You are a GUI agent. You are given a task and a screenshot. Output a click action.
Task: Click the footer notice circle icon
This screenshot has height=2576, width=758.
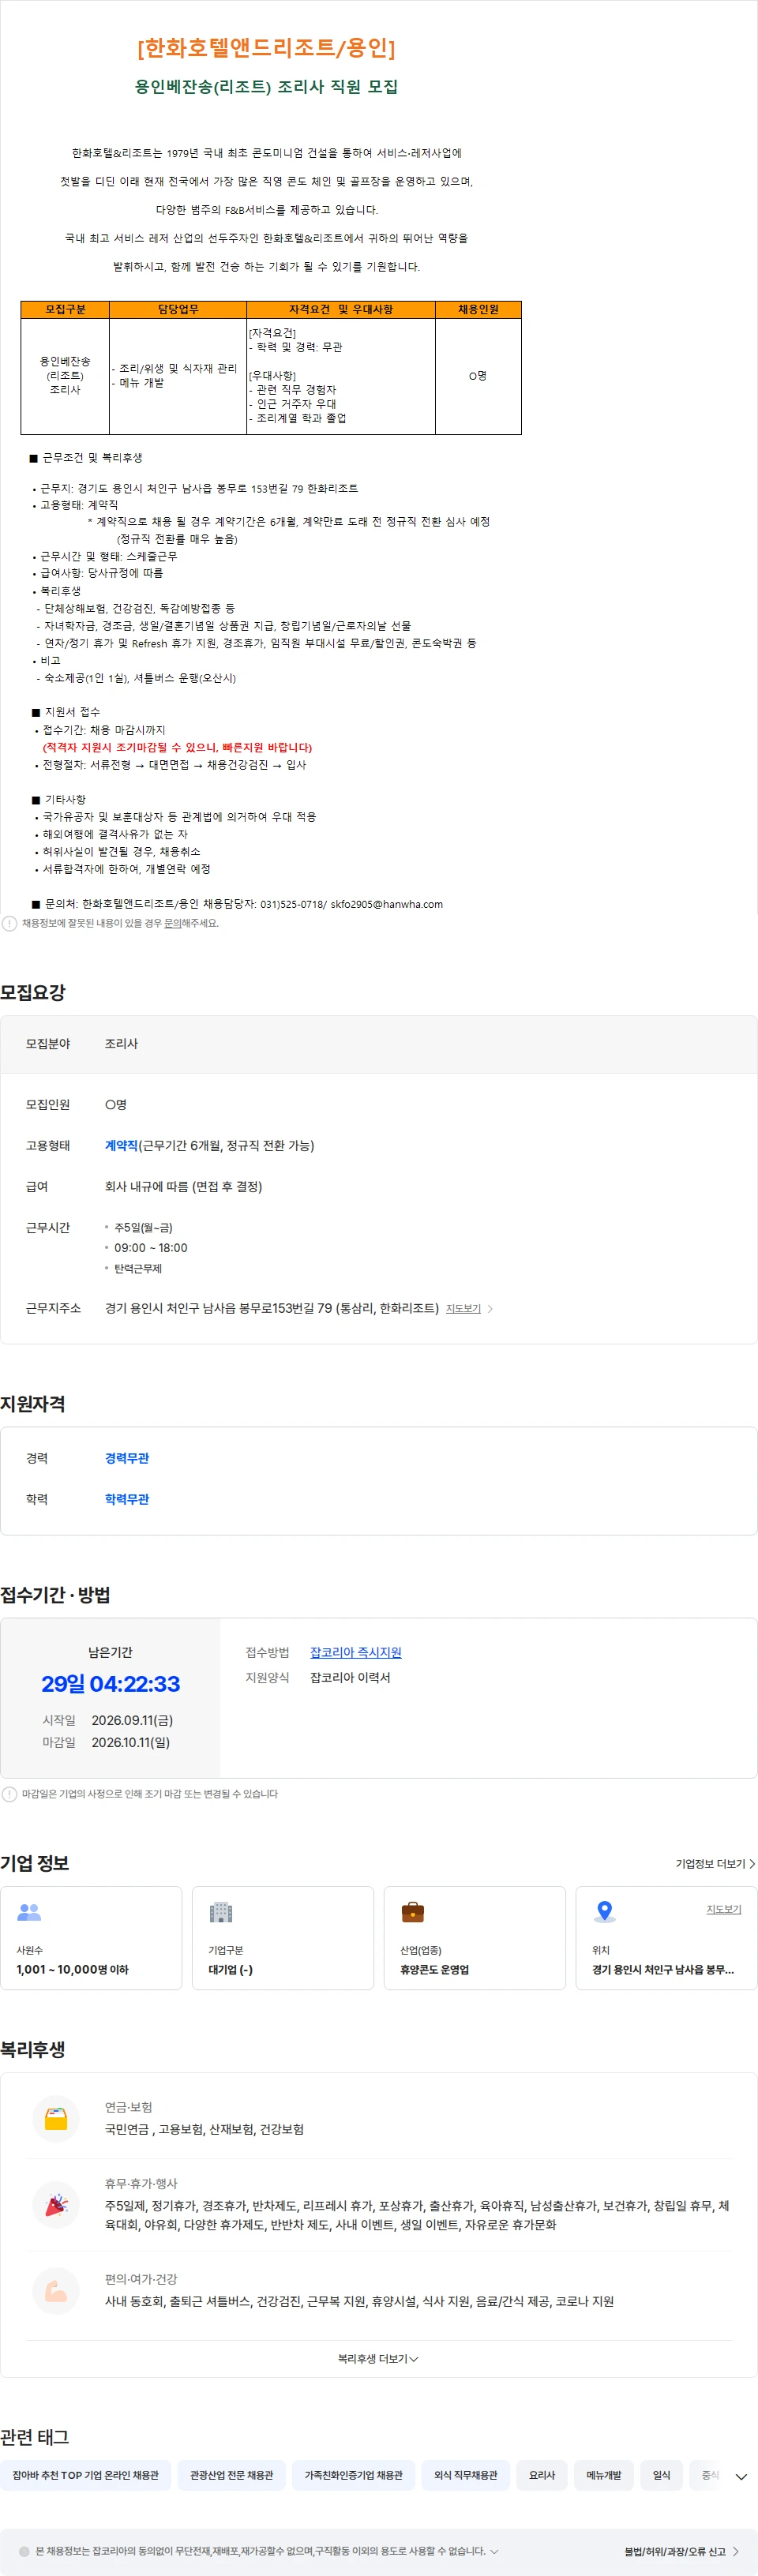click(24, 2551)
